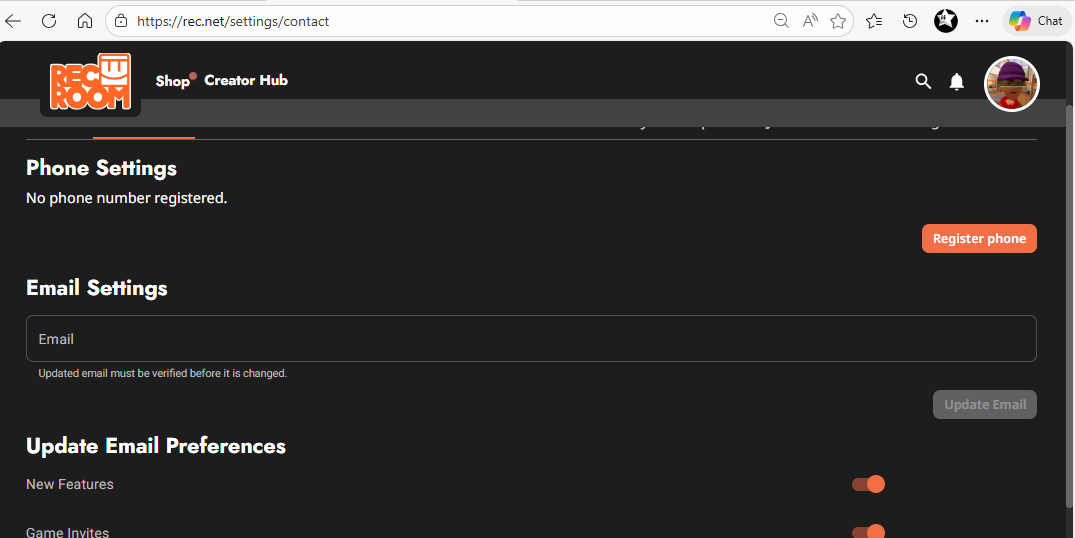Toggle the New Features email preference

coord(868,485)
